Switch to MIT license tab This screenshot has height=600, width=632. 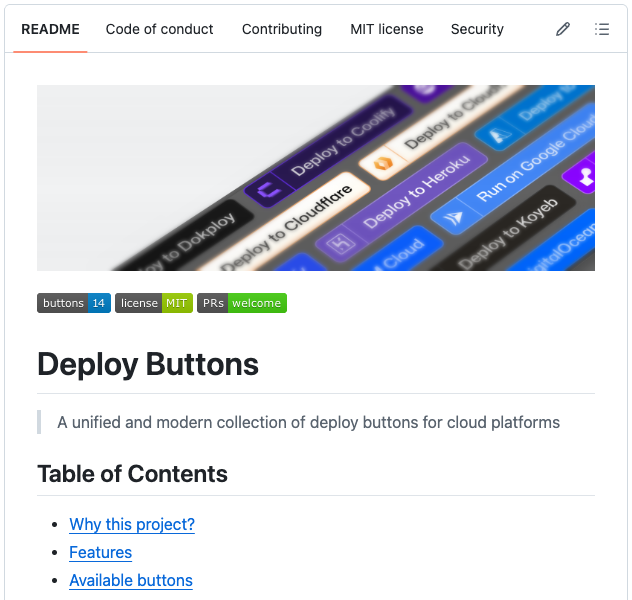(387, 29)
